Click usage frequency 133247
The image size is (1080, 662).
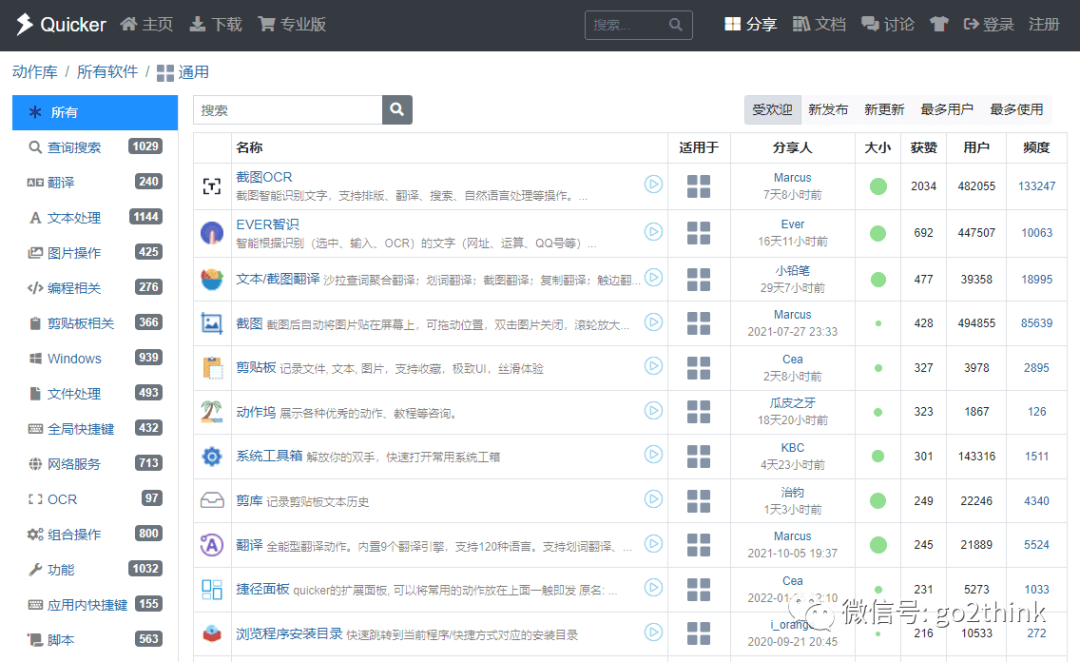tap(1037, 186)
